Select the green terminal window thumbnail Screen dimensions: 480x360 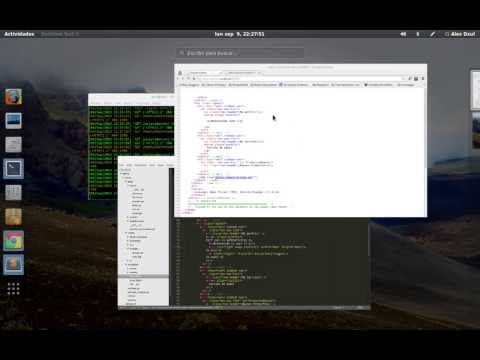point(131,147)
